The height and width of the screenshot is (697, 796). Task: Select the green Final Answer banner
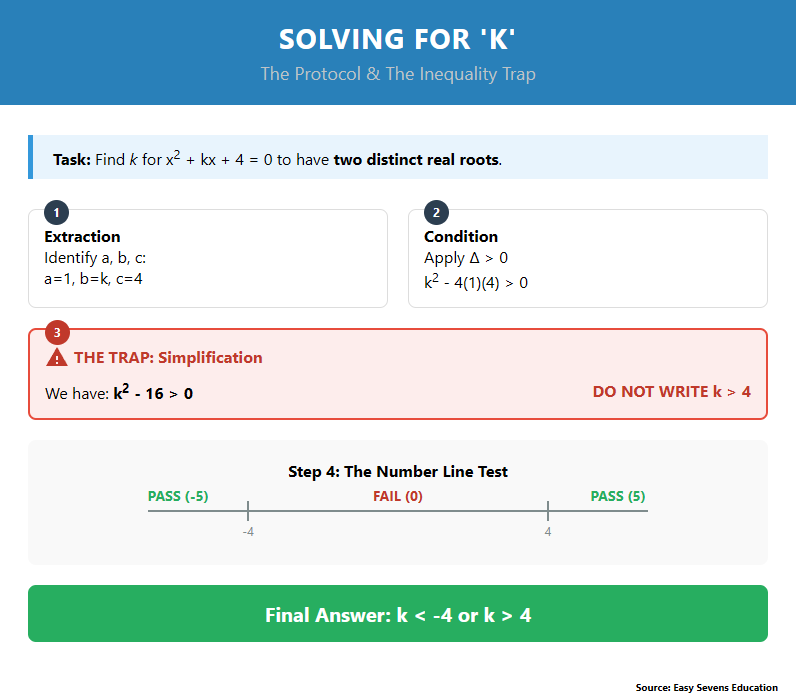click(x=398, y=614)
